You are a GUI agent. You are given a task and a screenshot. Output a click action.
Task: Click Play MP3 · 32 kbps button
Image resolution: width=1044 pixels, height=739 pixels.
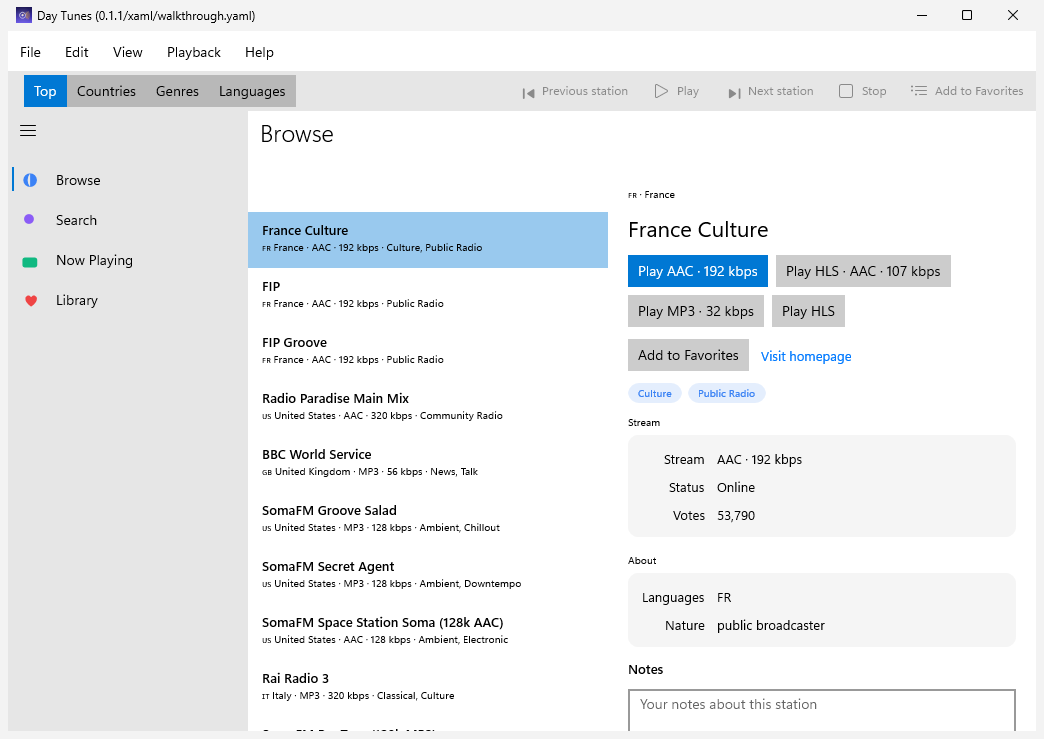[x=696, y=311]
